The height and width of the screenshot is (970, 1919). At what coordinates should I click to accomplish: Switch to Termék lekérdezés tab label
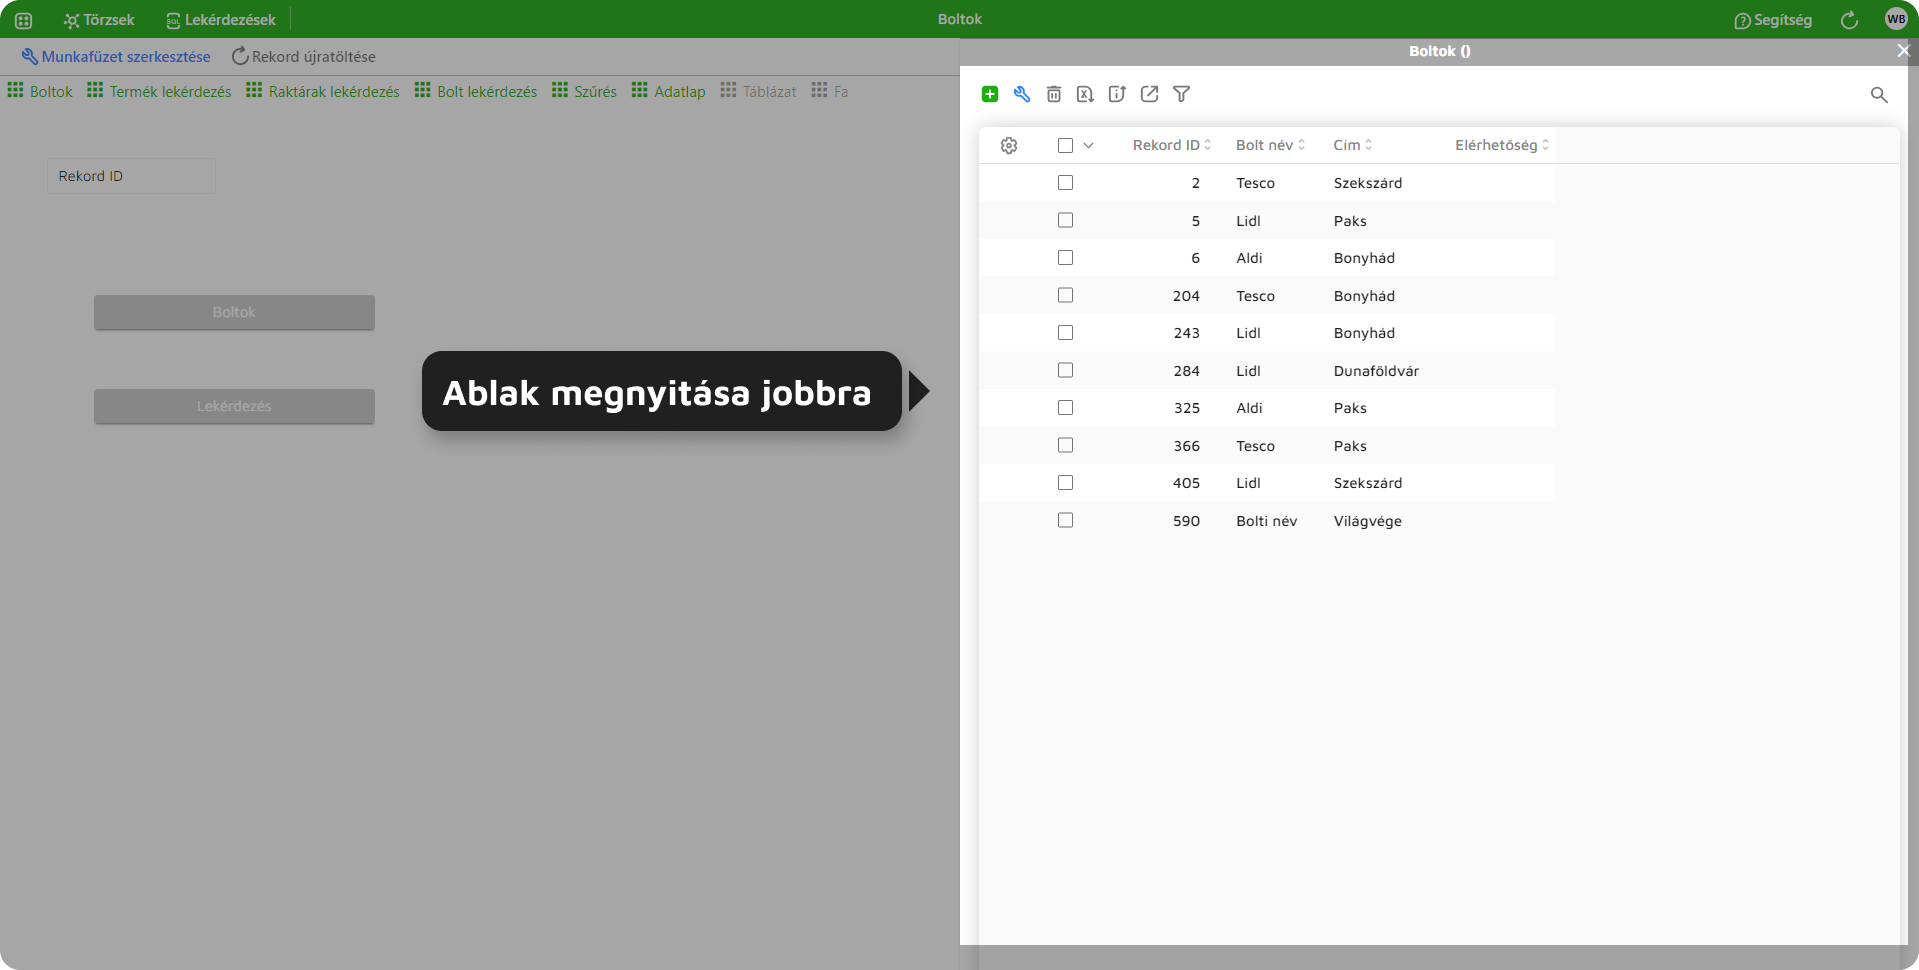pos(171,91)
